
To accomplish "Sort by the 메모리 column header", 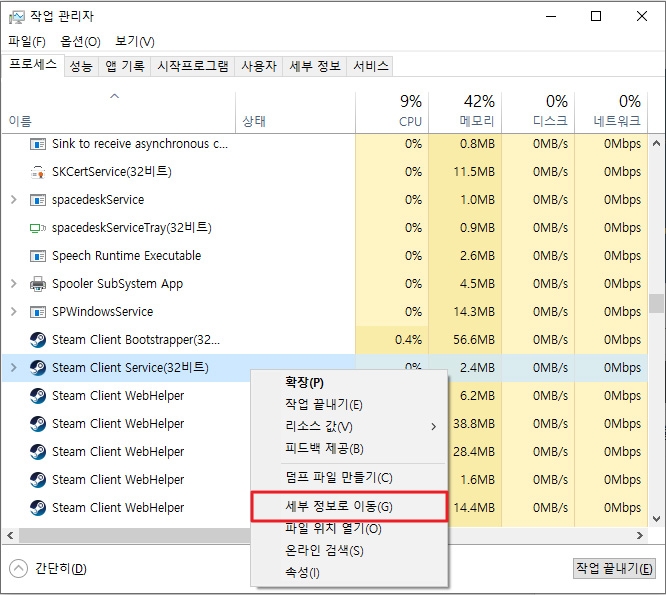I will [x=465, y=112].
